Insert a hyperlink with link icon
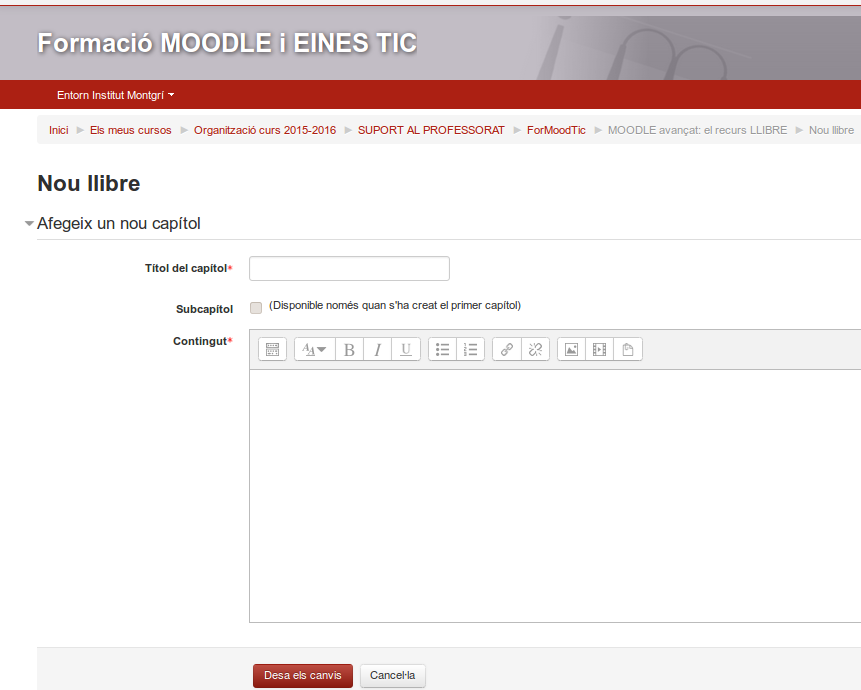 [x=507, y=350]
